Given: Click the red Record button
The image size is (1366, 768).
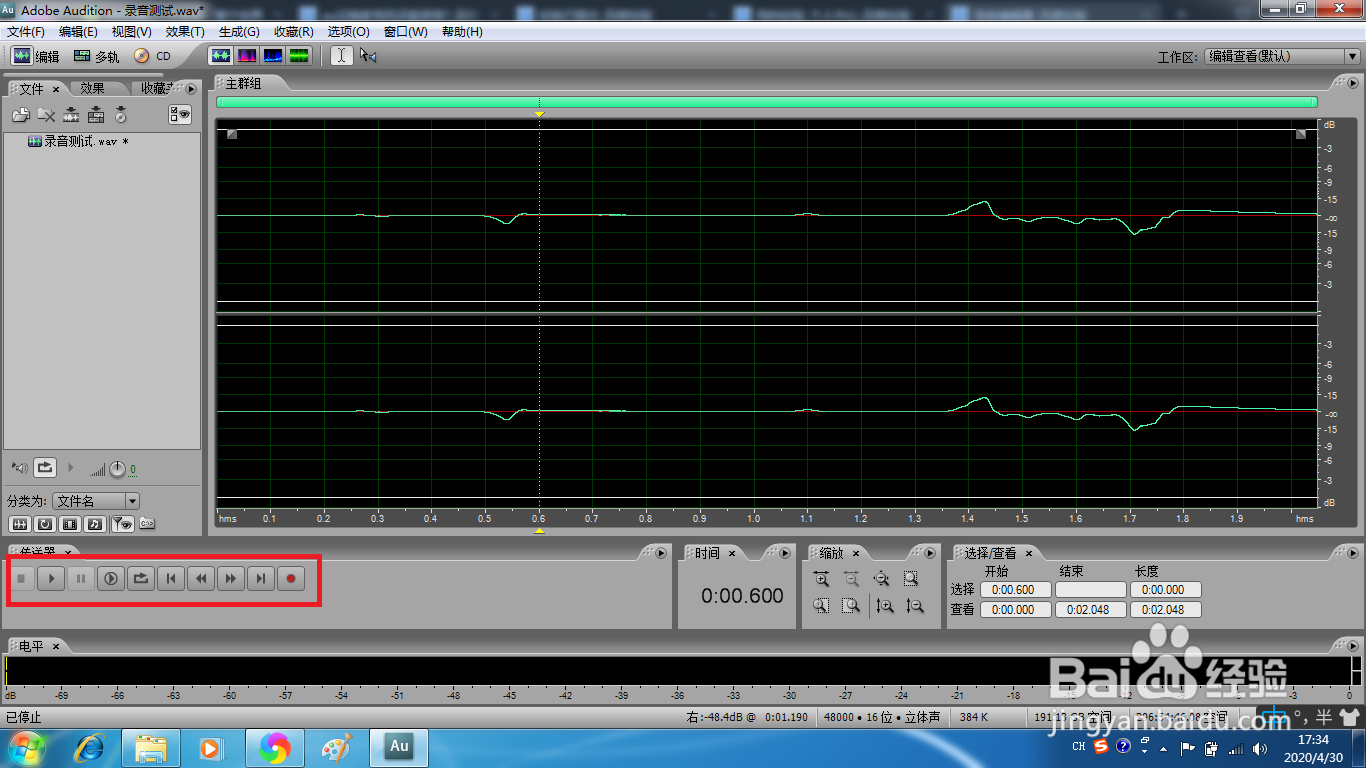Looking at the screenshot, I should pos(291,578).
